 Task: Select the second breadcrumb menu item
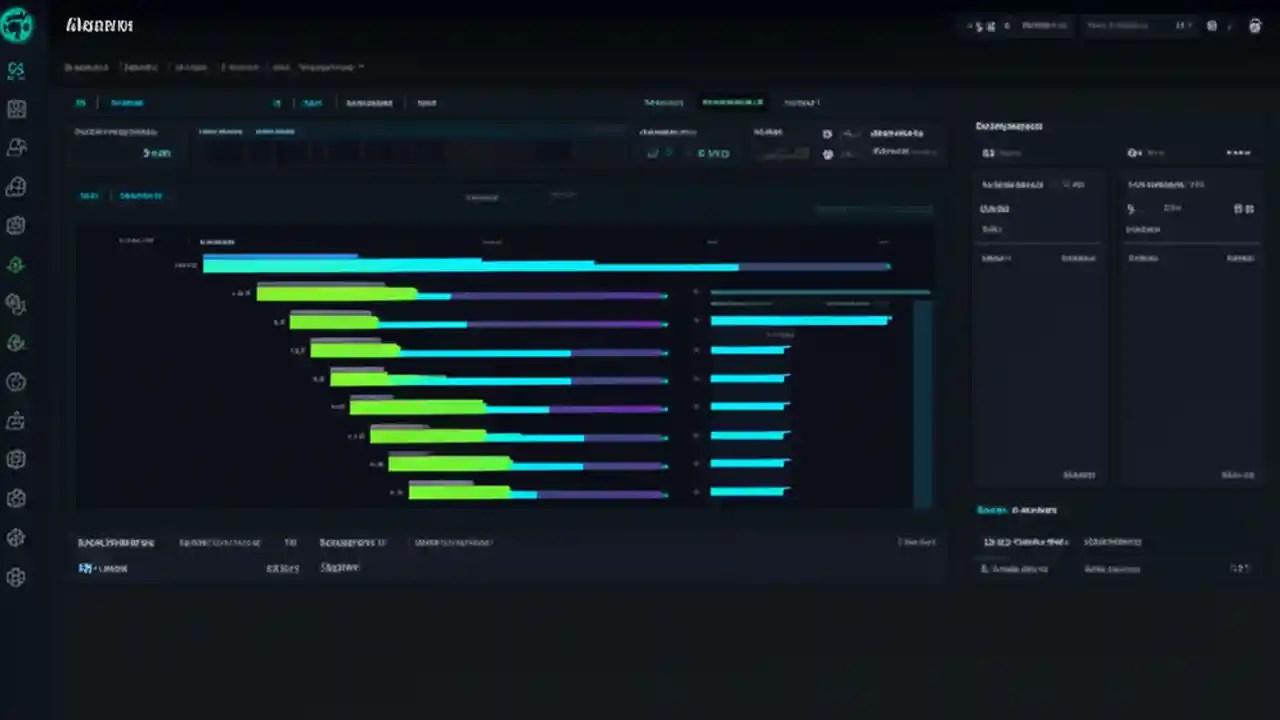coord(140,67)
